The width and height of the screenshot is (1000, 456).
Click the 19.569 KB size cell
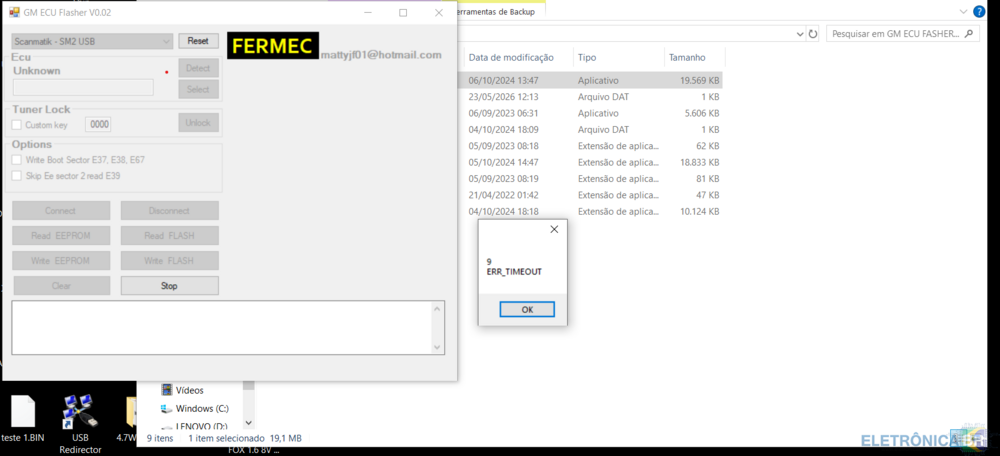tap(700, 80)
